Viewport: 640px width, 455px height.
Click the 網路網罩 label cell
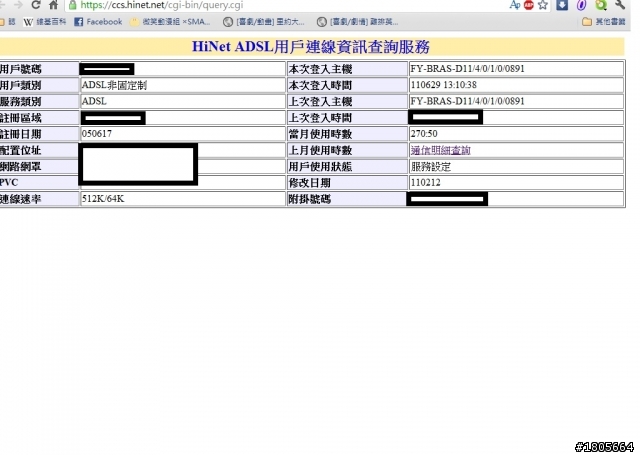(39, 166)
